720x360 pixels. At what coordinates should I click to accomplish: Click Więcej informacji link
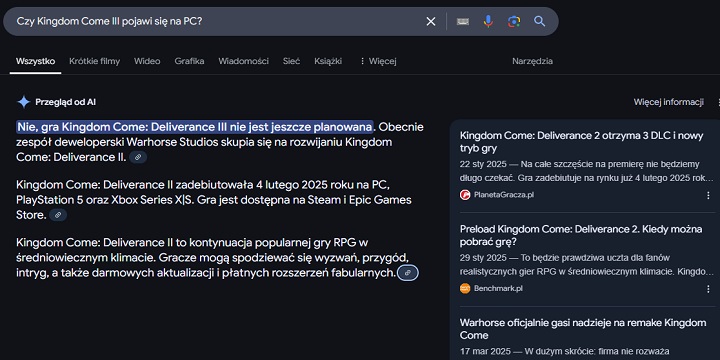coord(669,102)
